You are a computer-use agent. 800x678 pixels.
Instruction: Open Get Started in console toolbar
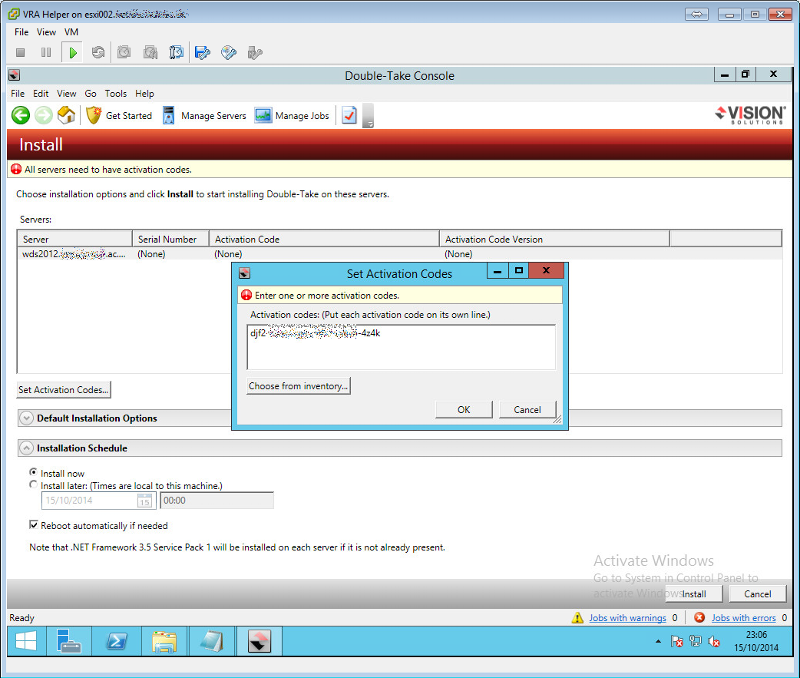pos(119,116)
